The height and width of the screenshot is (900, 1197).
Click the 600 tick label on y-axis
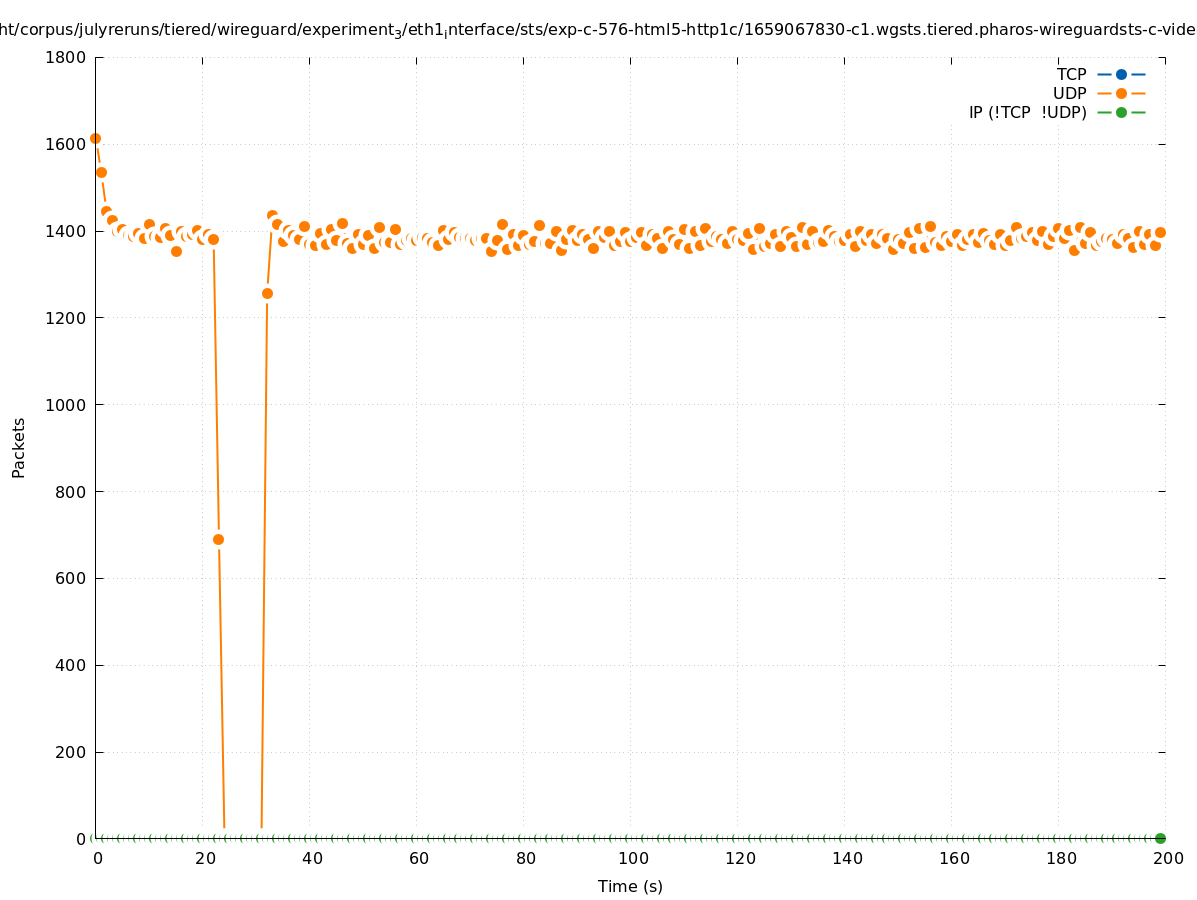[70, 578]
